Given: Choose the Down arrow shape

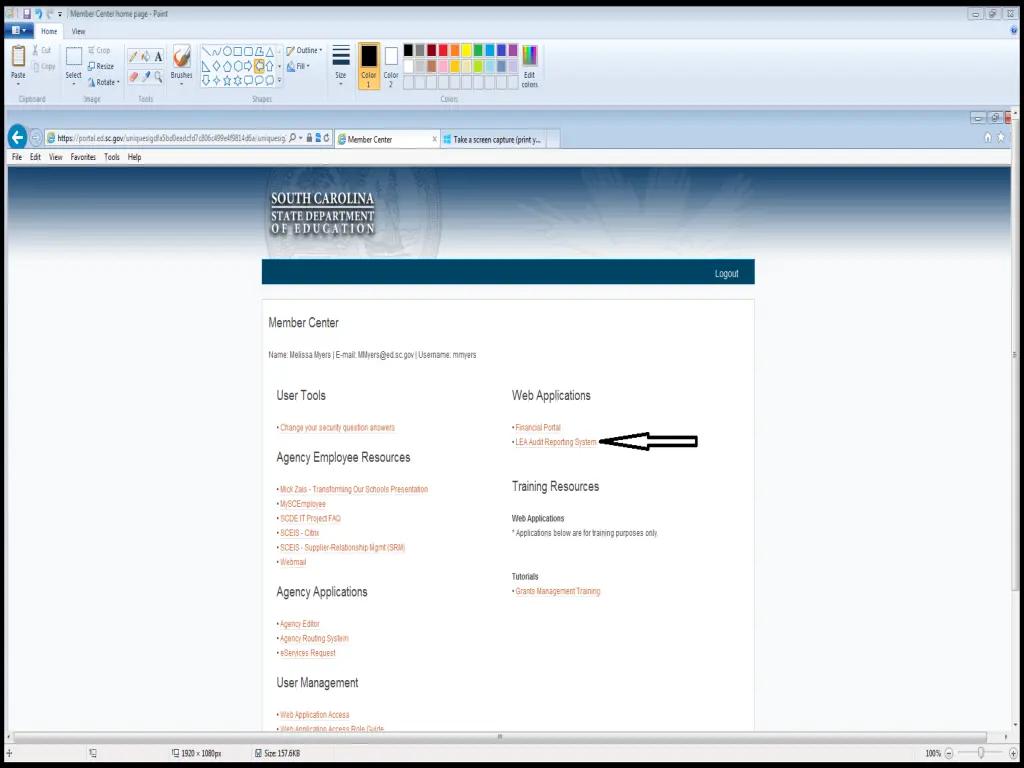Looking at the screenshot, I should pos(206,80).
